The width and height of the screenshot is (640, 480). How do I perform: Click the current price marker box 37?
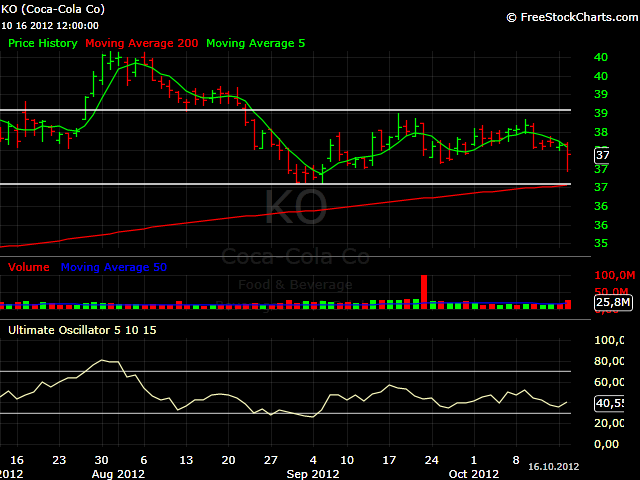point(602,155)
